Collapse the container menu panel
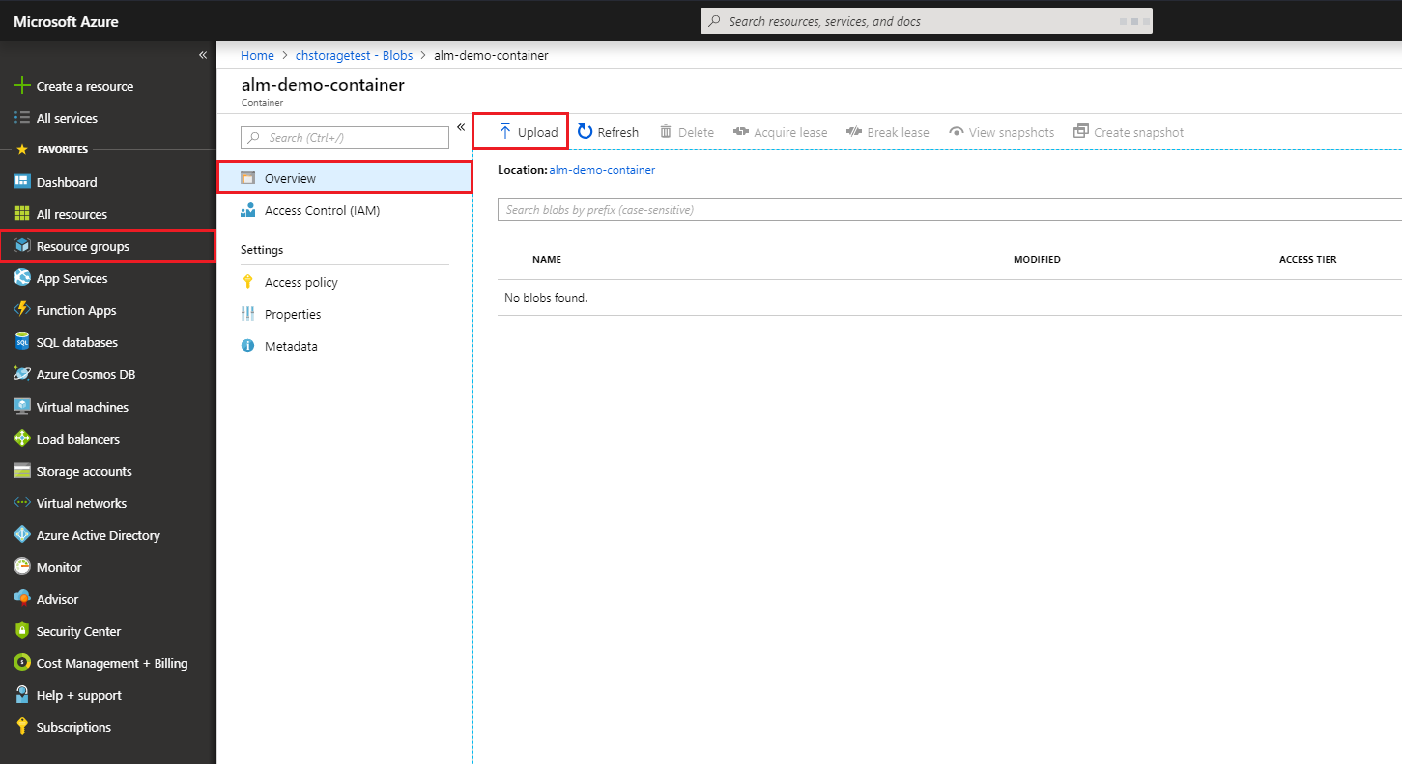This screenshot has height=764, width=1402. [x=461, y=127]
